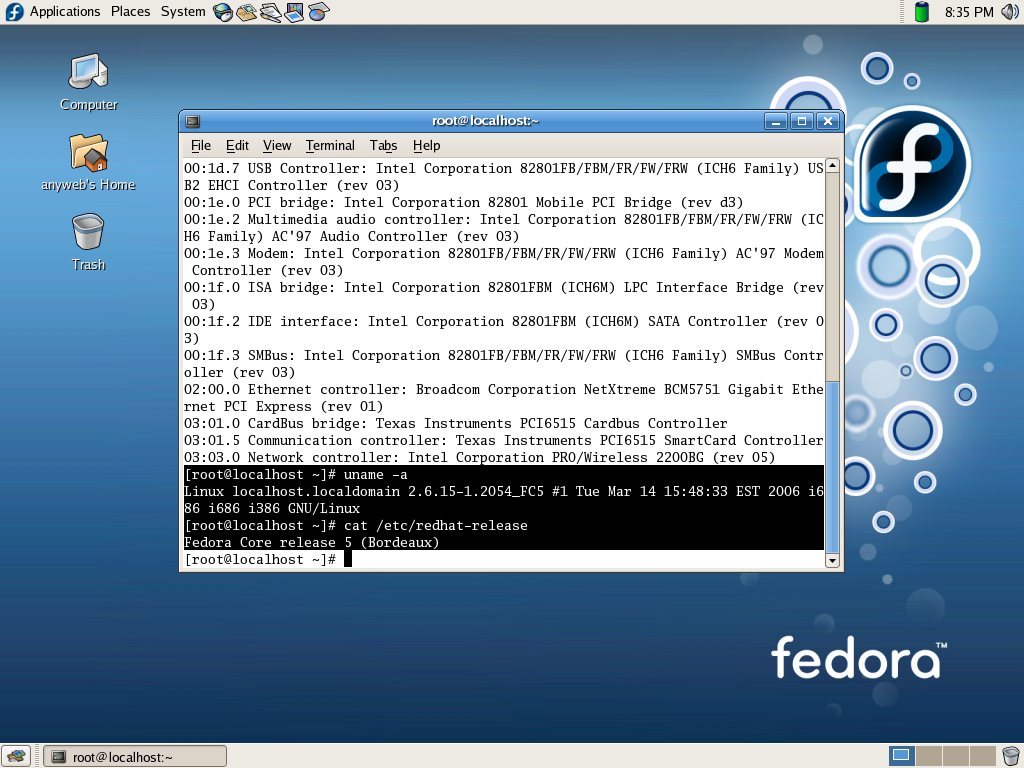Select the Trash icon on the desktop
Image resolution: width=1024 pixels, height=768 pixels.
point(88,242)
